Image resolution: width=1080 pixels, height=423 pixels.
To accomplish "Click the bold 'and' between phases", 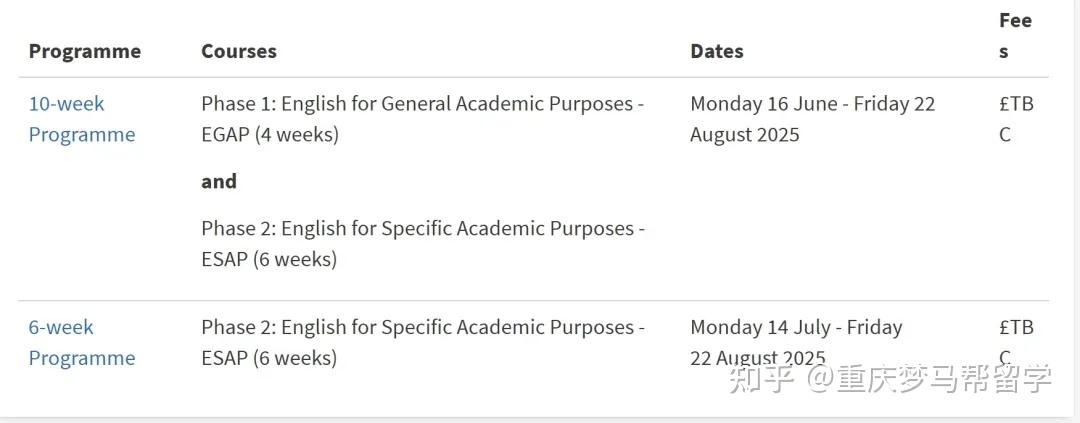I will point(218,181).
